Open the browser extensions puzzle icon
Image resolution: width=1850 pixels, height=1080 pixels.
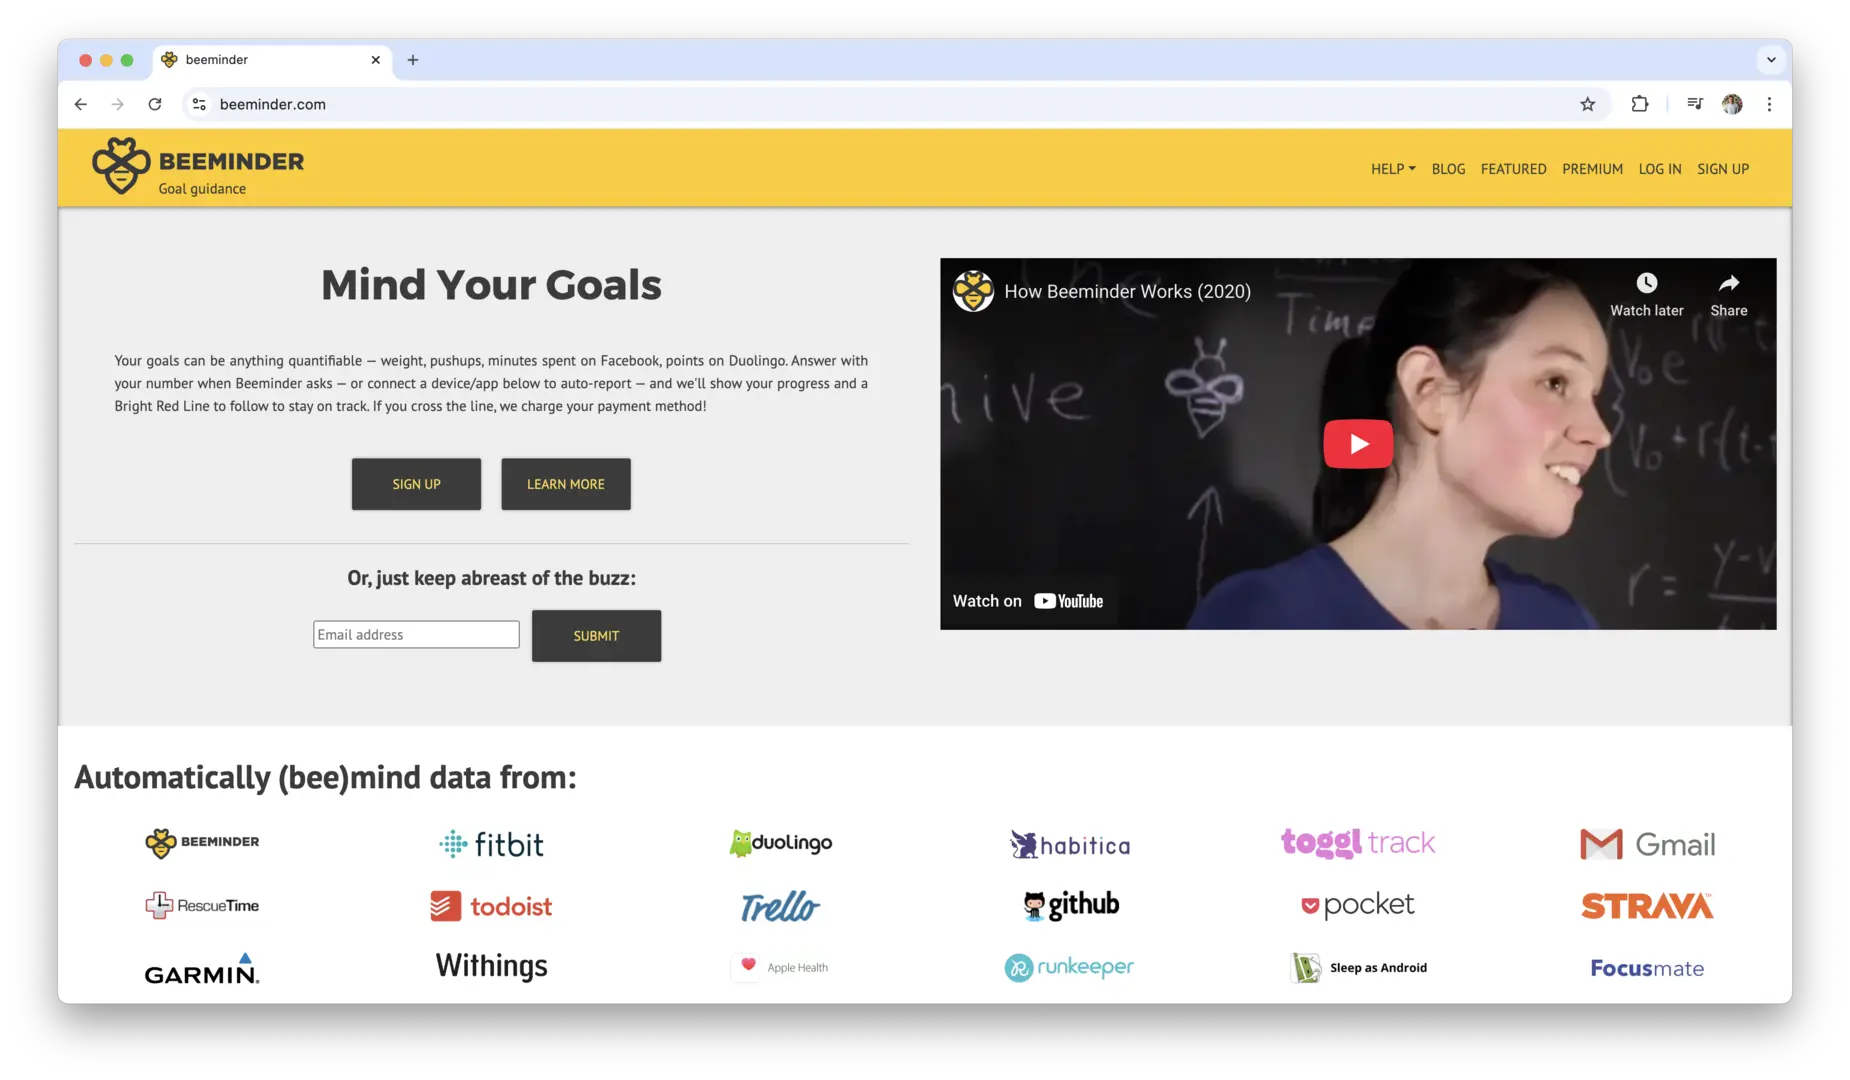1639,104
